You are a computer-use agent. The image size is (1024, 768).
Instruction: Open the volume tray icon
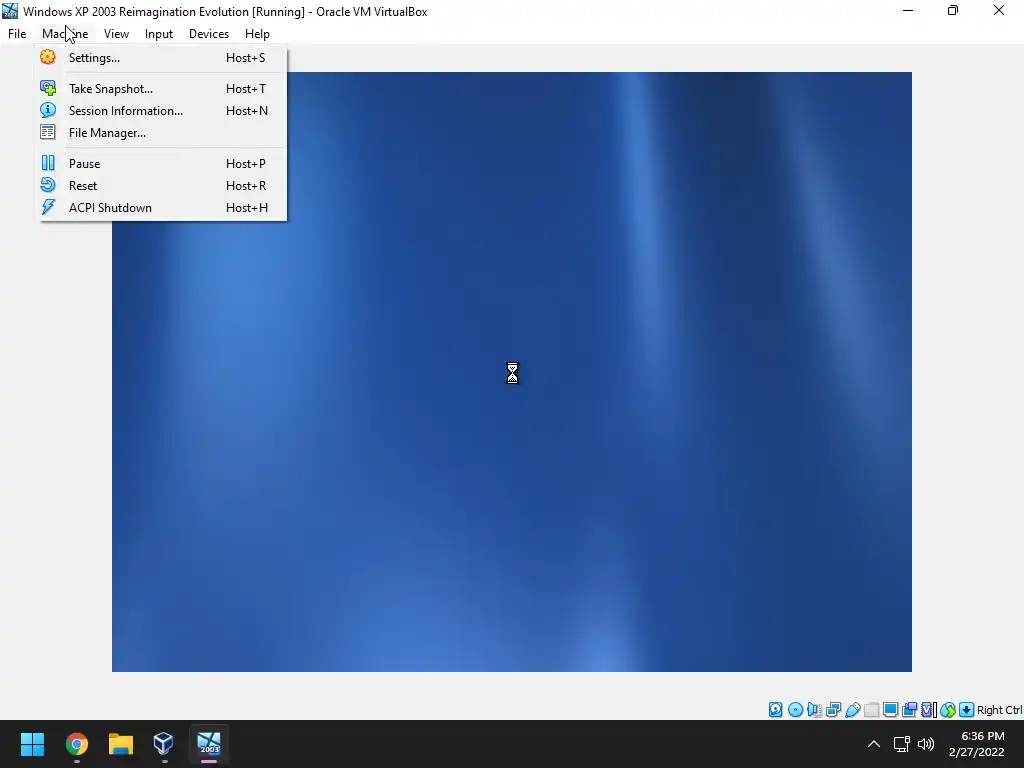(926, 744)
